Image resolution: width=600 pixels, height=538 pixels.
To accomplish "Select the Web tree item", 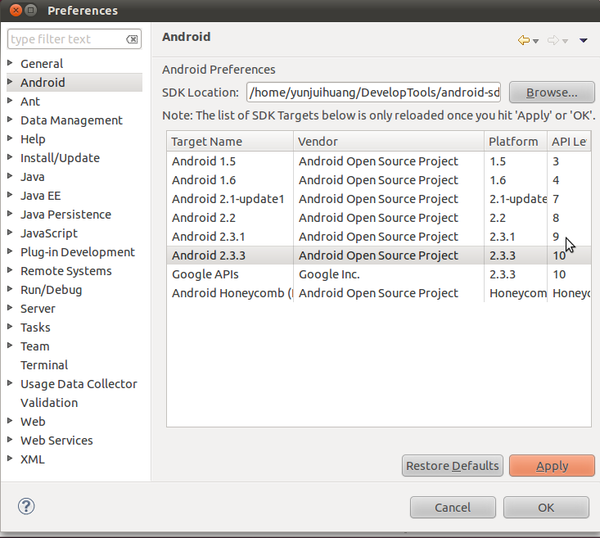I will pos(33,421).
